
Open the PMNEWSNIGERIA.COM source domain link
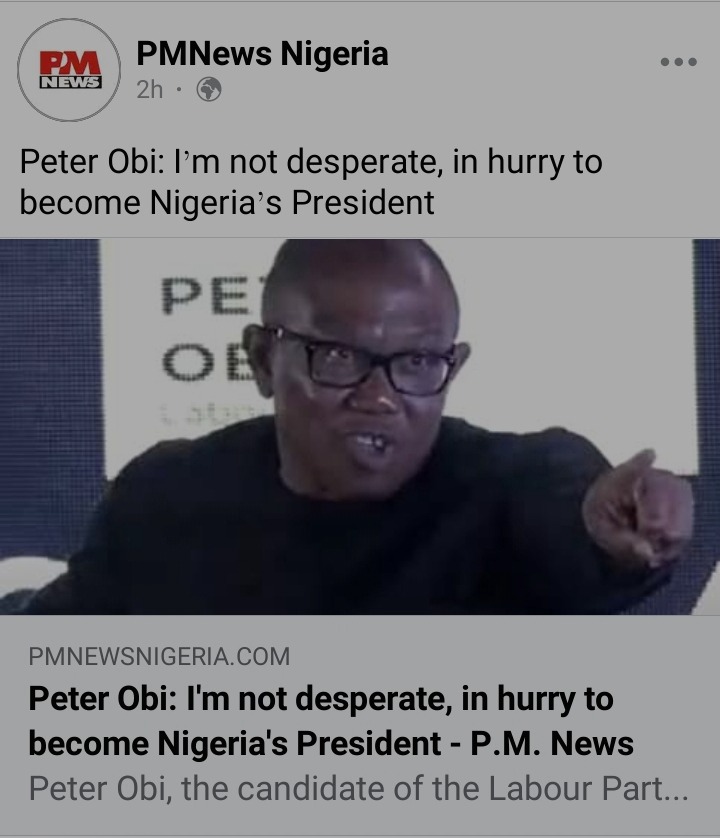point(159,656)
